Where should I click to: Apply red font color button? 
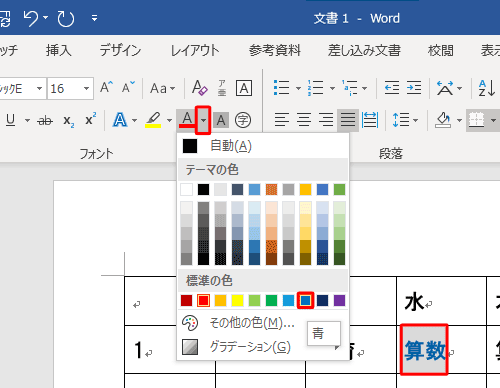tap(187, 120)
